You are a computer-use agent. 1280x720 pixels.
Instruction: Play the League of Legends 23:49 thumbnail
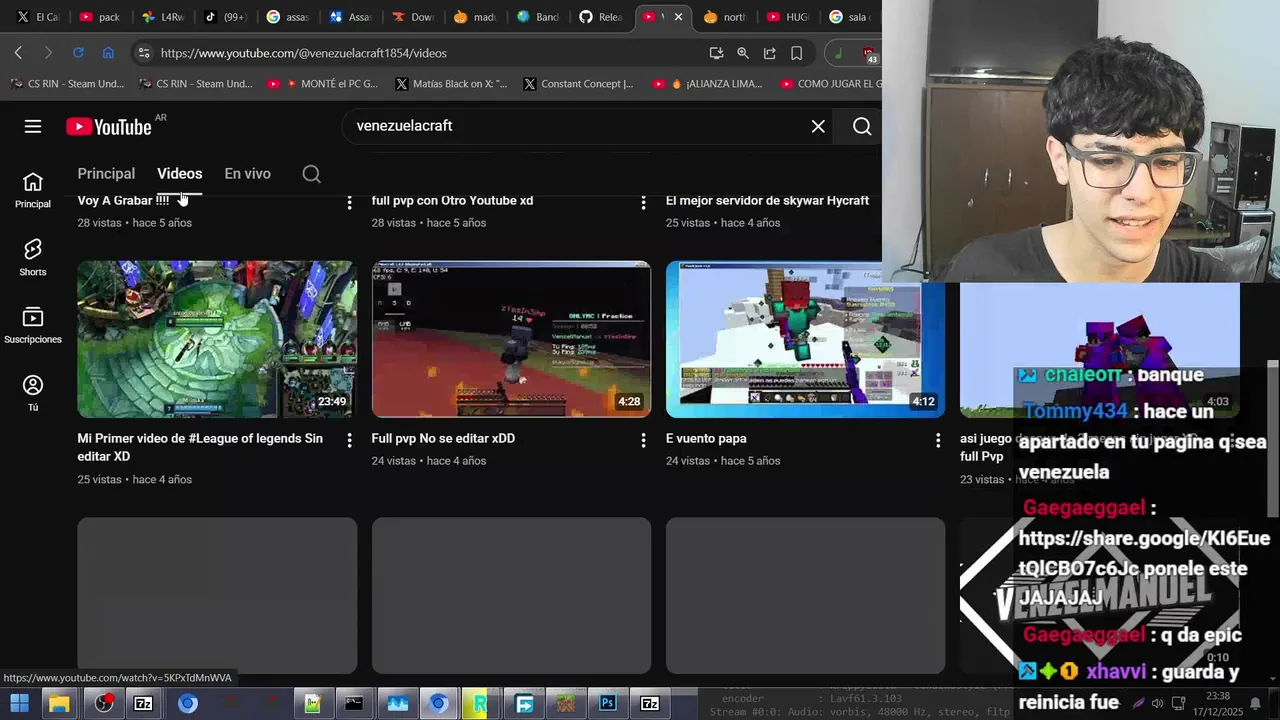click(217, 339)
